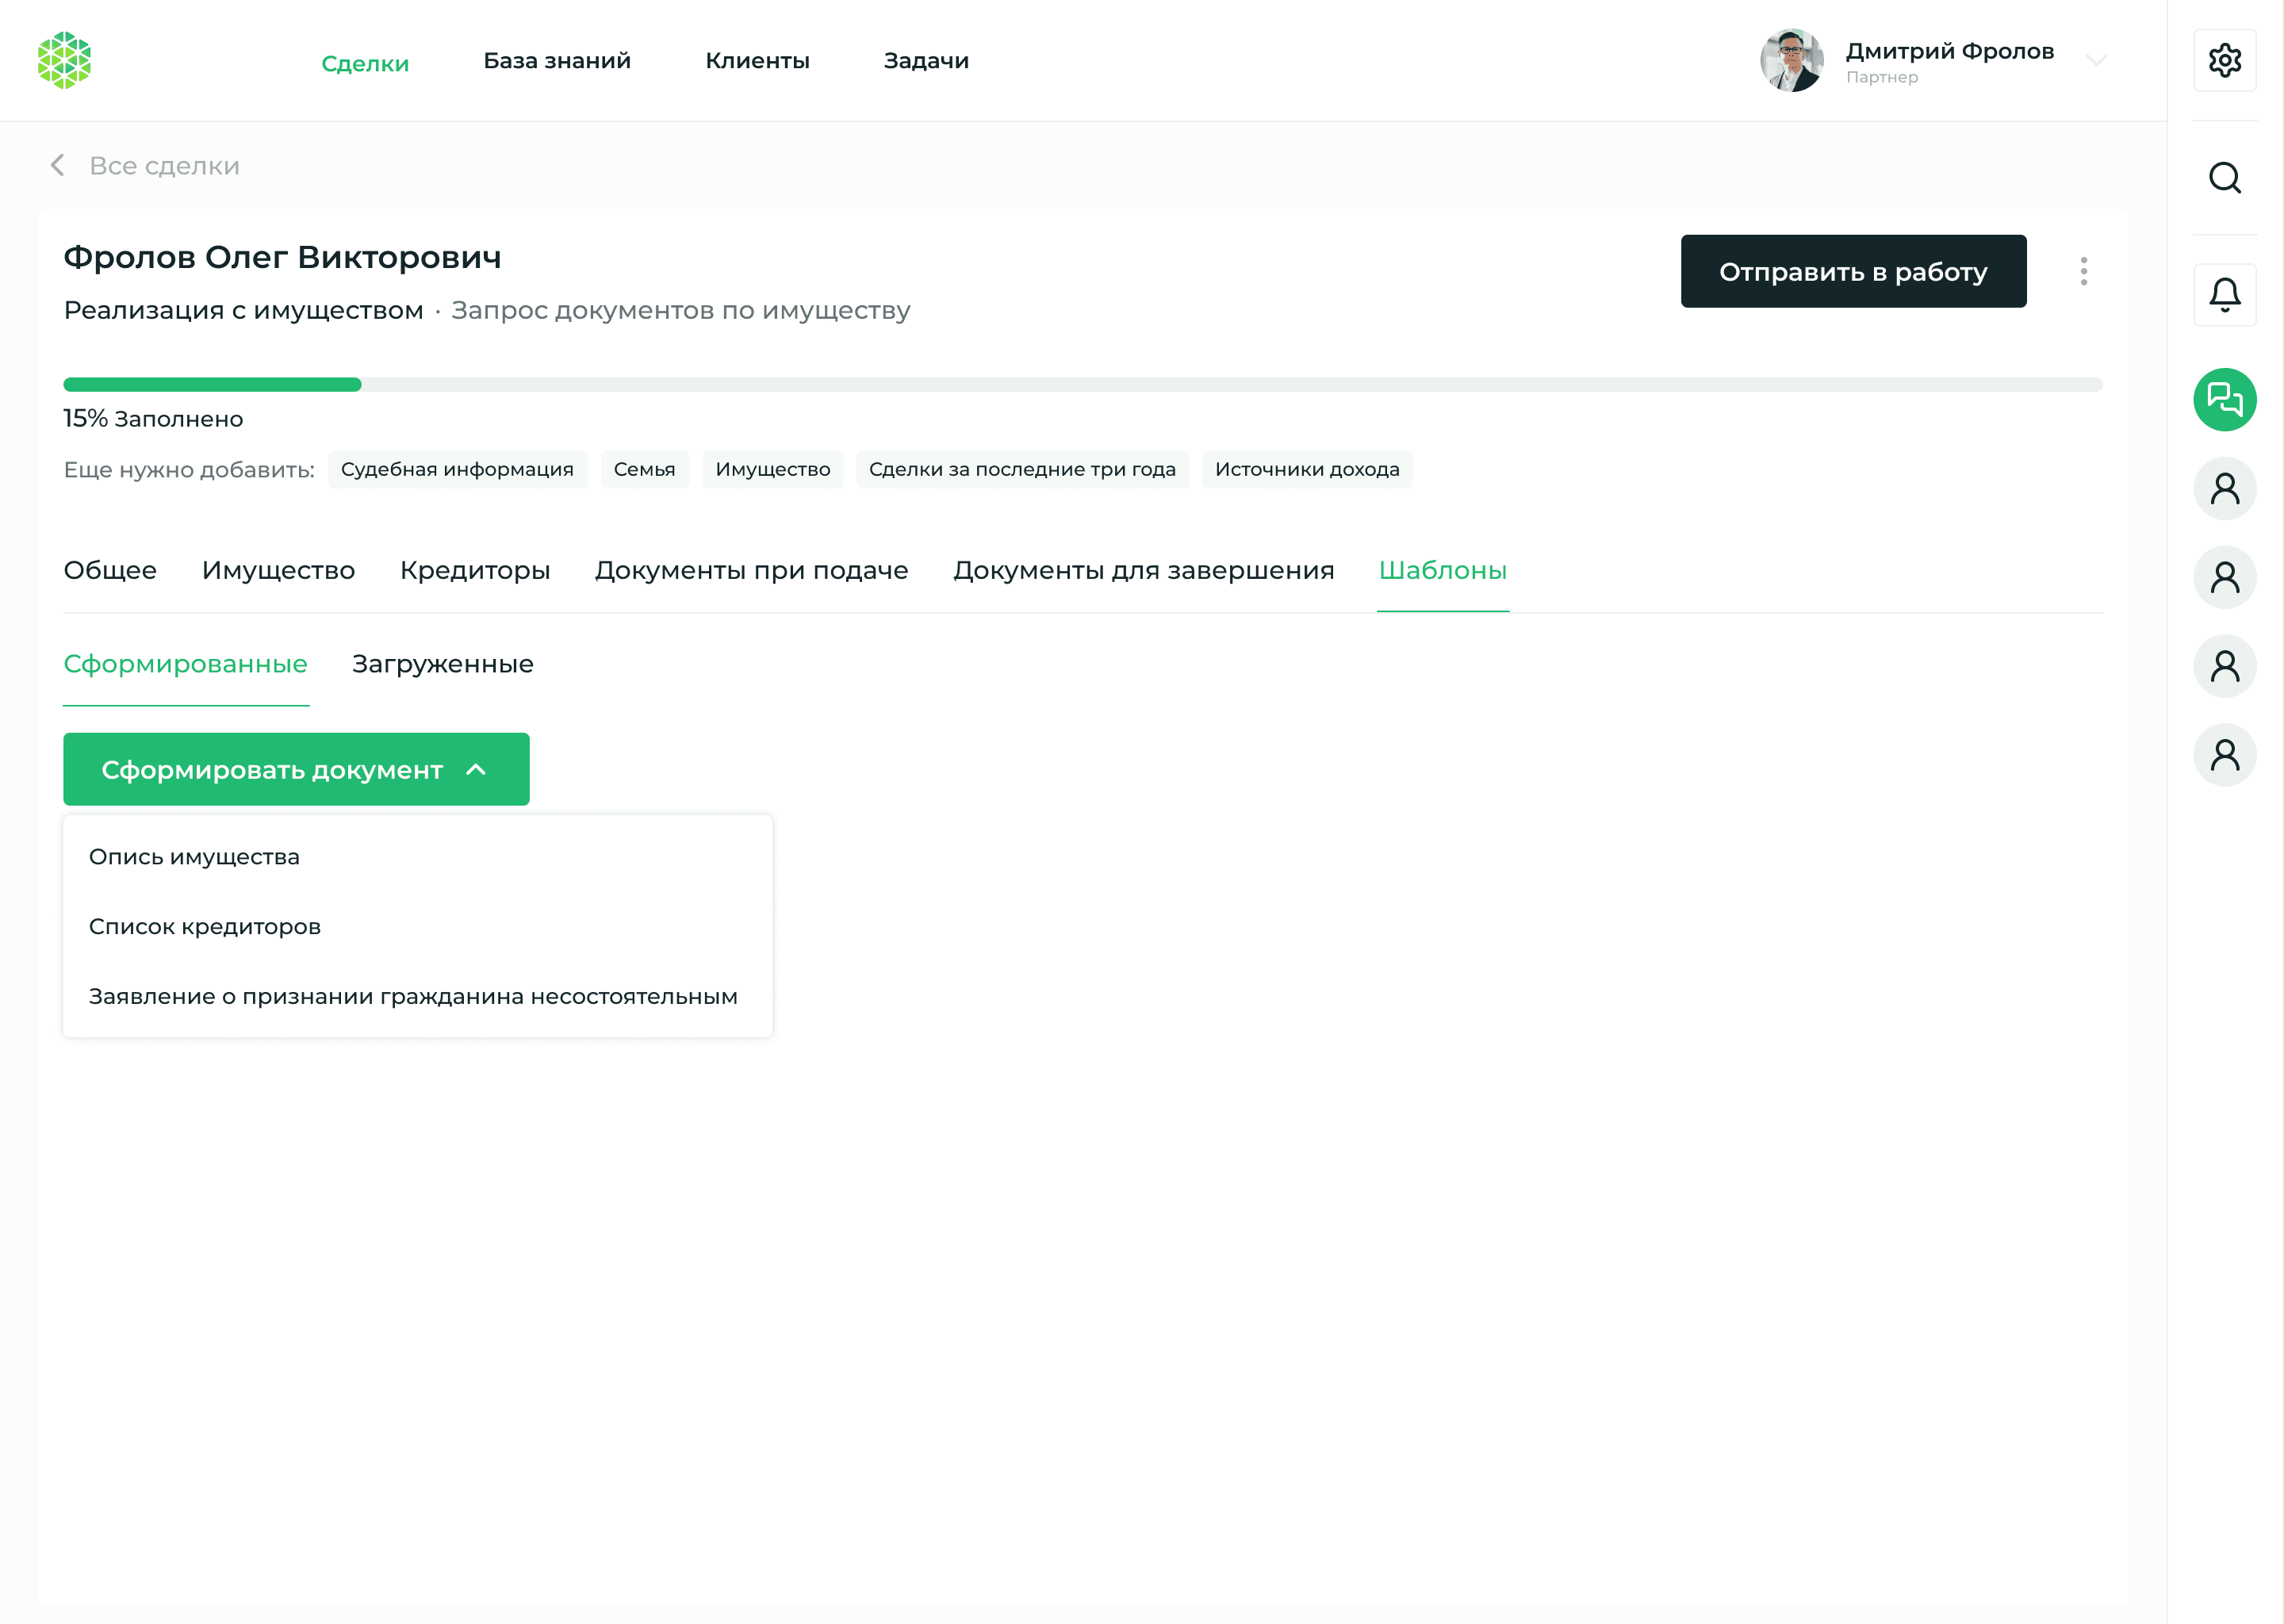Switch to the Имущество tab
Screen dimensions: 2284x1624
click(278, 570)
